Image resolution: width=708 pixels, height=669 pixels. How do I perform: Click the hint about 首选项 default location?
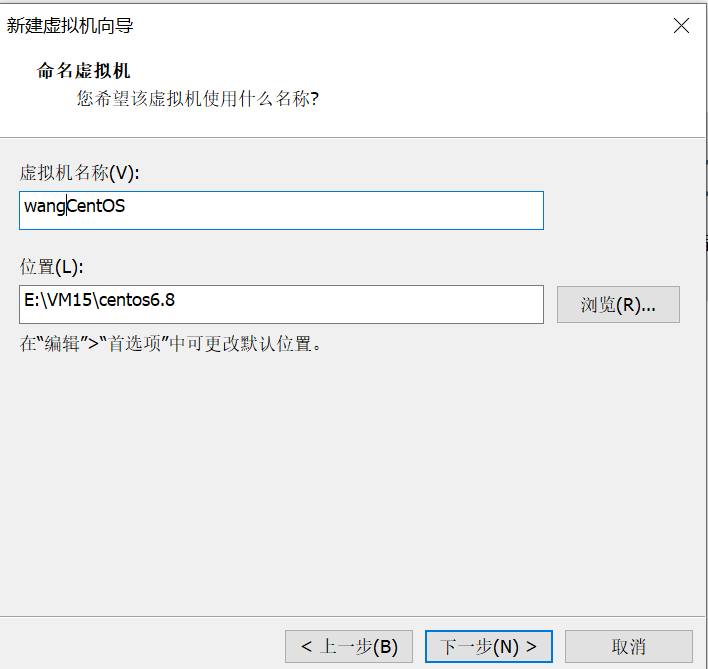click(x=170, y=344)
